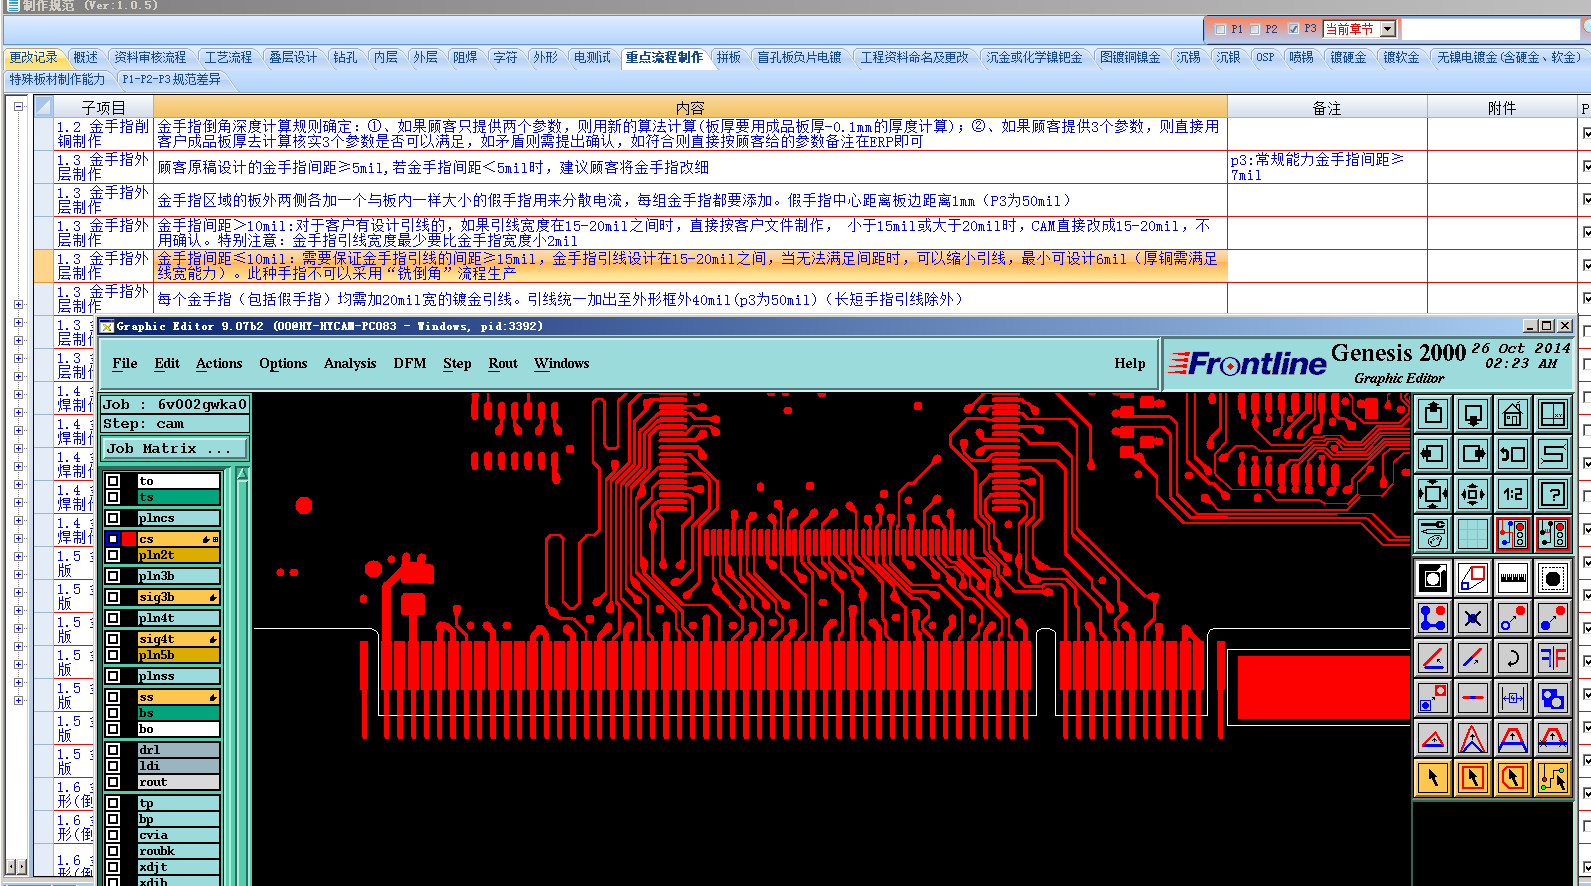Collapse the top tree node minus icon
The image size is (1591, 886).
18,106
